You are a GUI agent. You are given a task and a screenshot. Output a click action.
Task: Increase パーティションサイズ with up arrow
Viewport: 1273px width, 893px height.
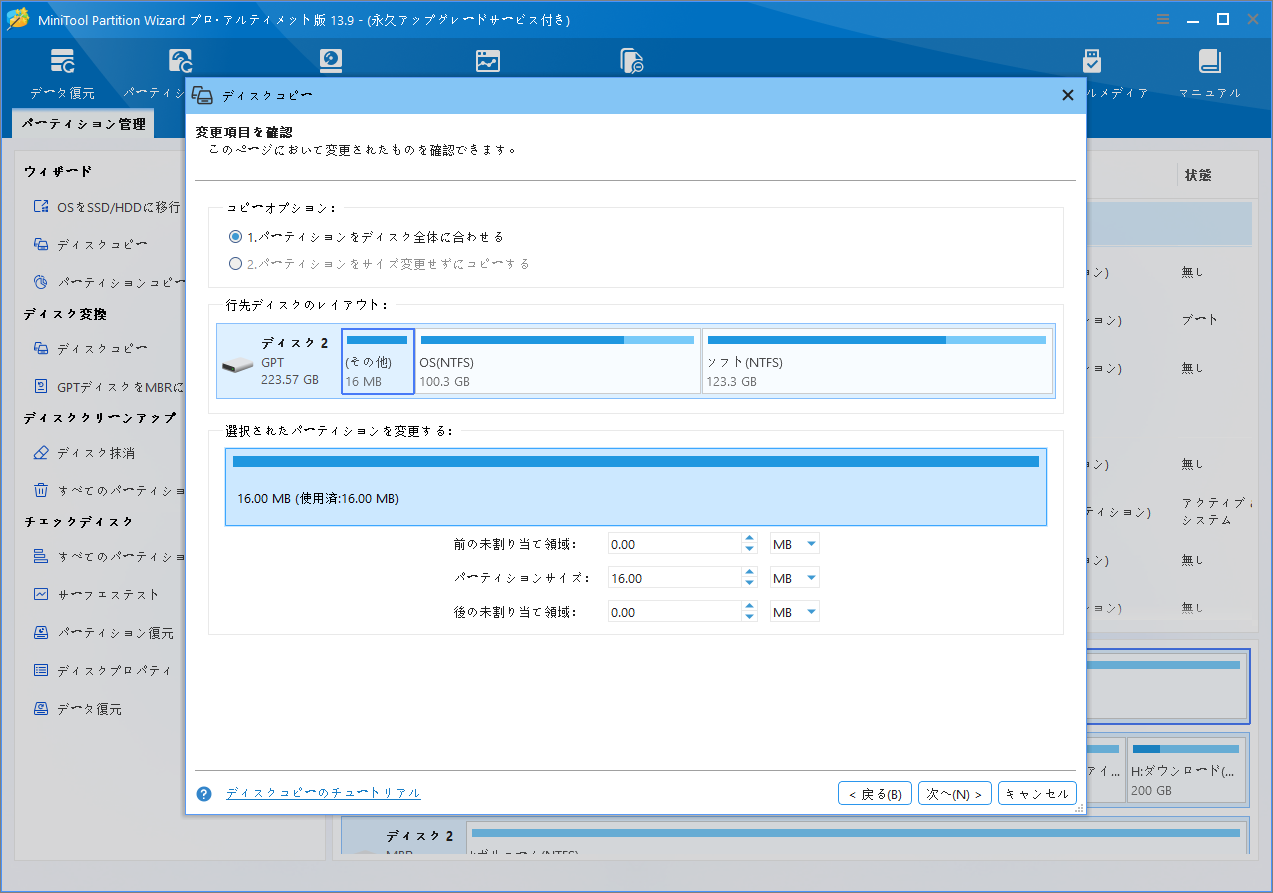750,573
